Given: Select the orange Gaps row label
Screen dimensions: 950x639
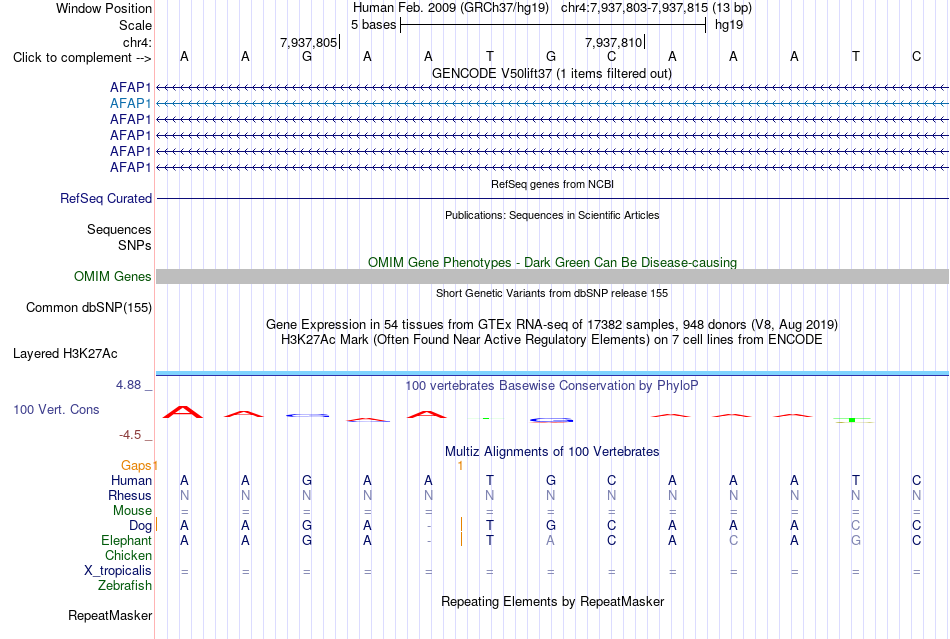Looking at the screenshot, I should (x=136, y=465).
